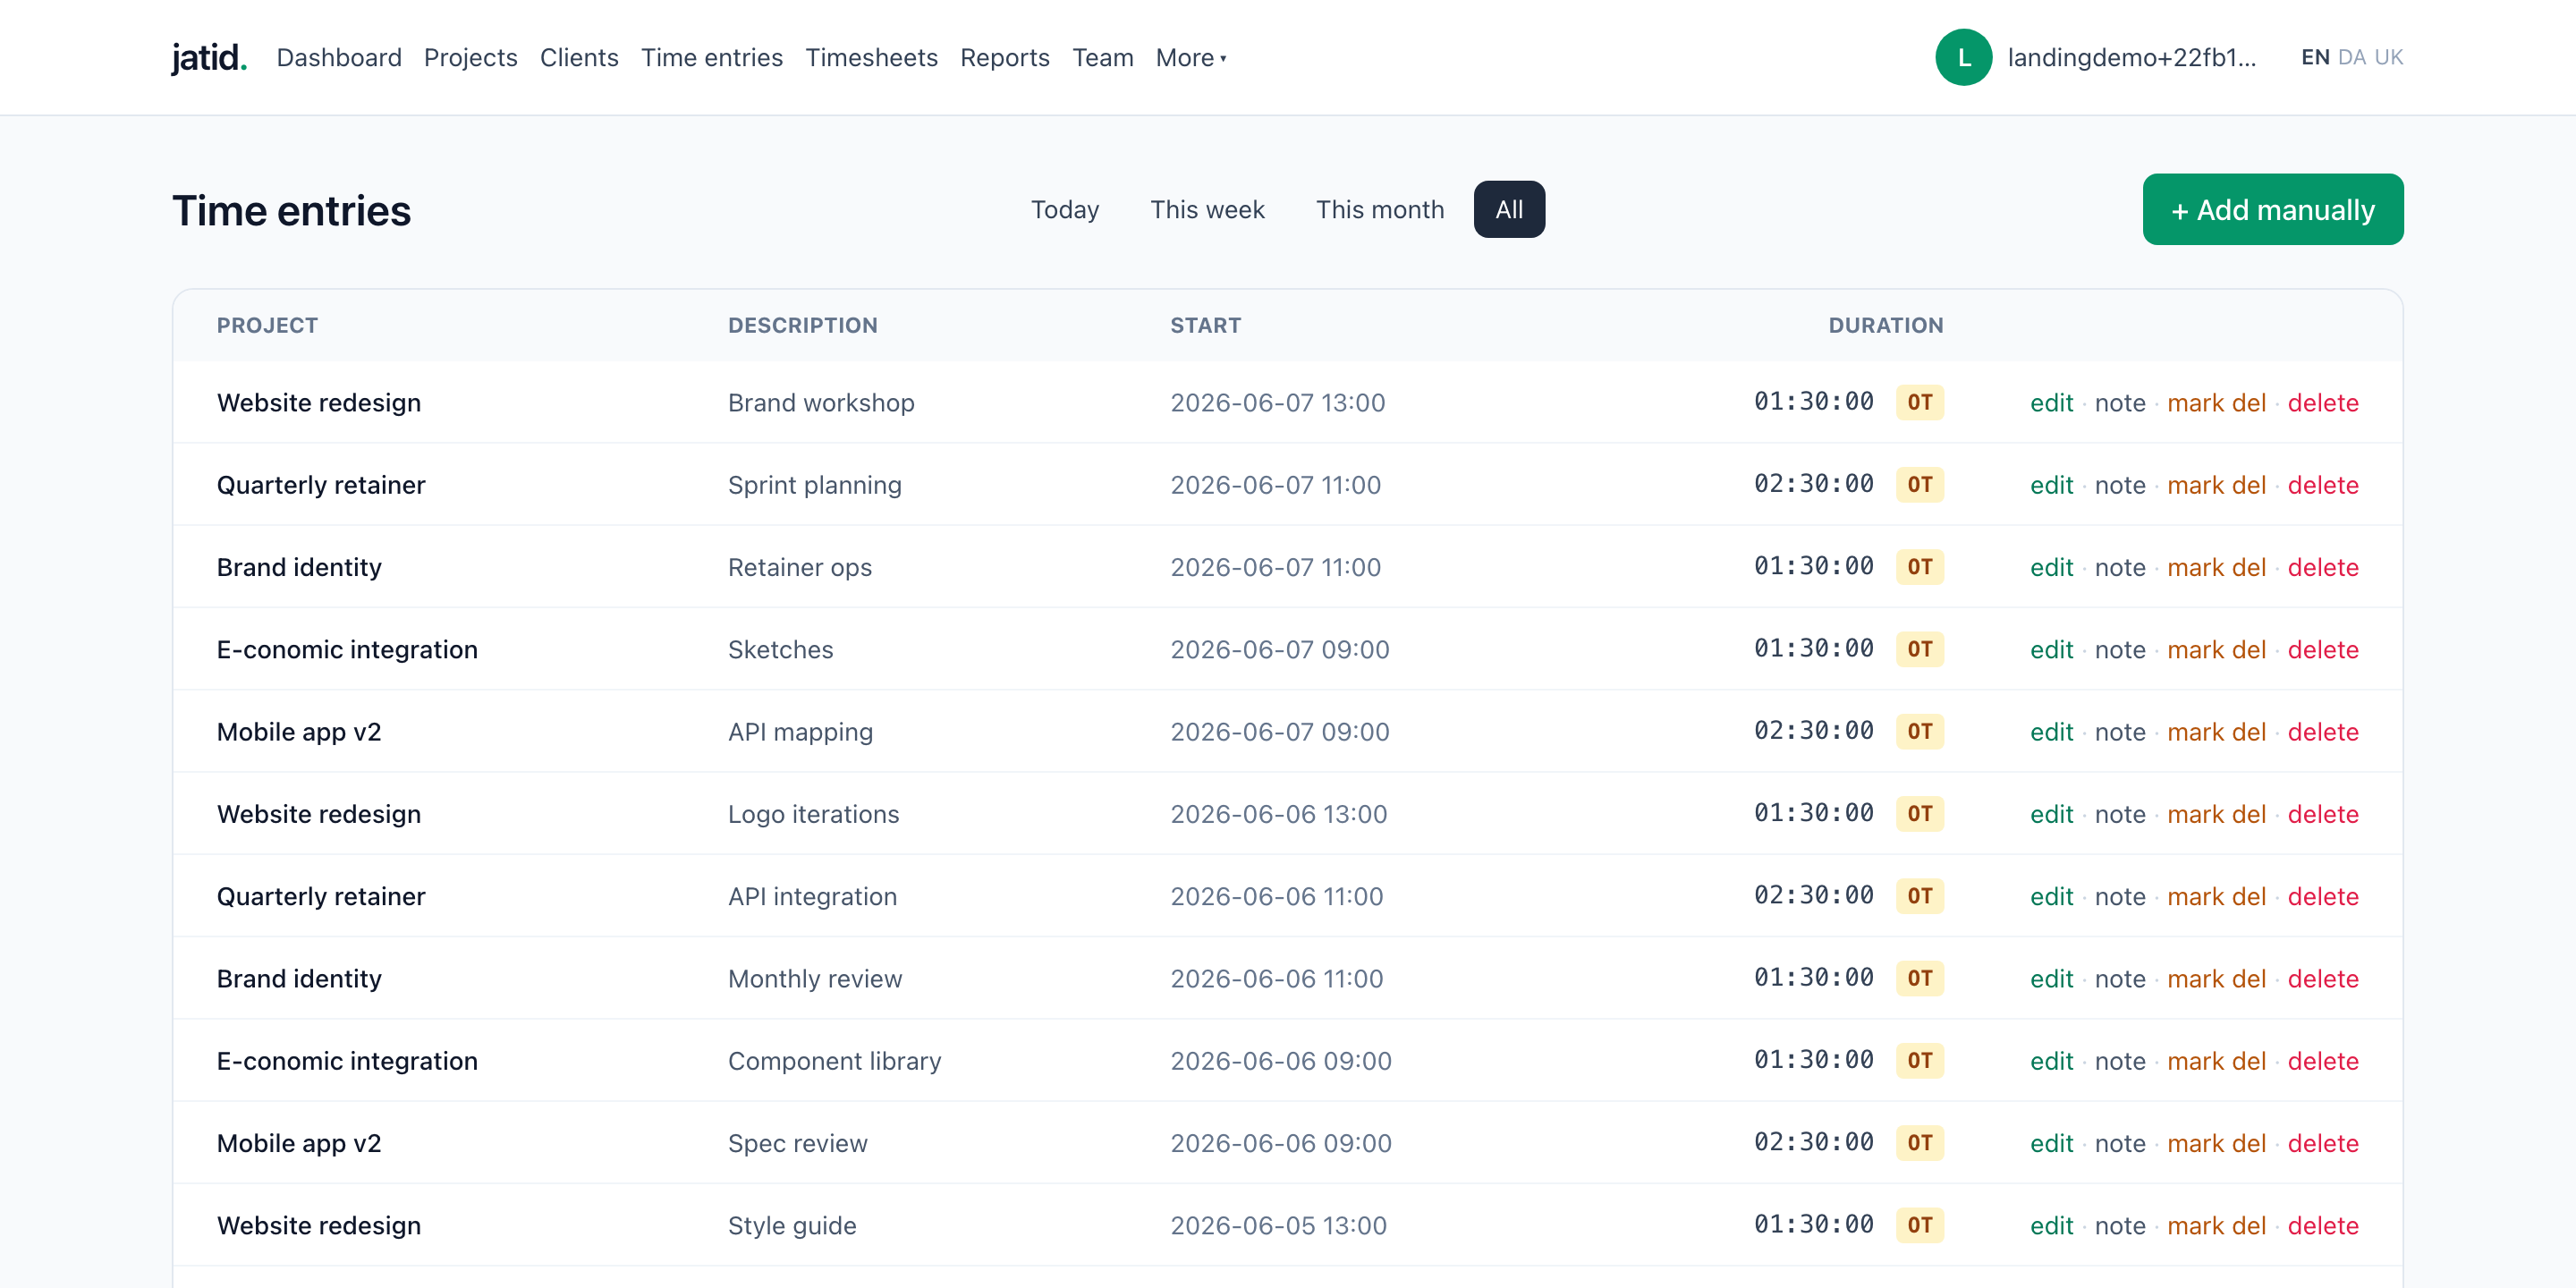The image size is (2576, 1288).
Task: Open note for Sprint planning entry
Action: pos(2120,485)
